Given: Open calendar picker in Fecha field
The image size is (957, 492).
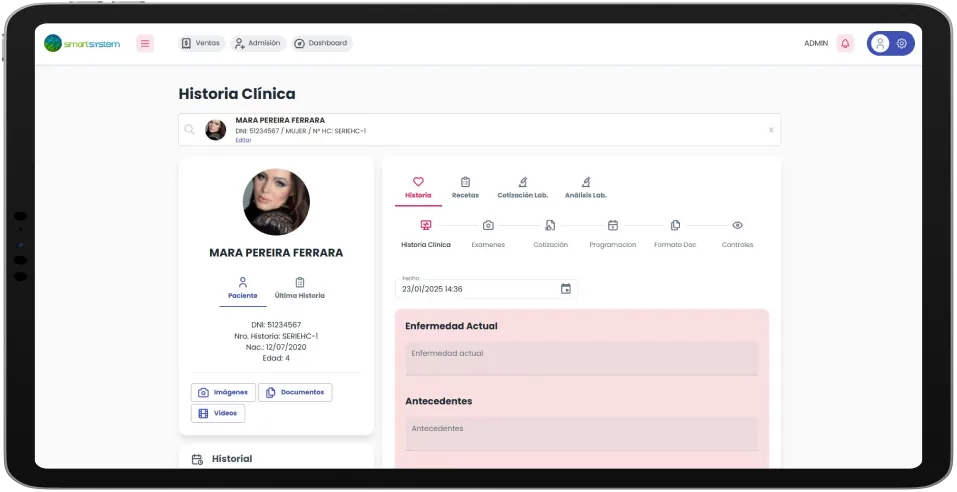Looking at the screenshot, I should coord(566,289).
